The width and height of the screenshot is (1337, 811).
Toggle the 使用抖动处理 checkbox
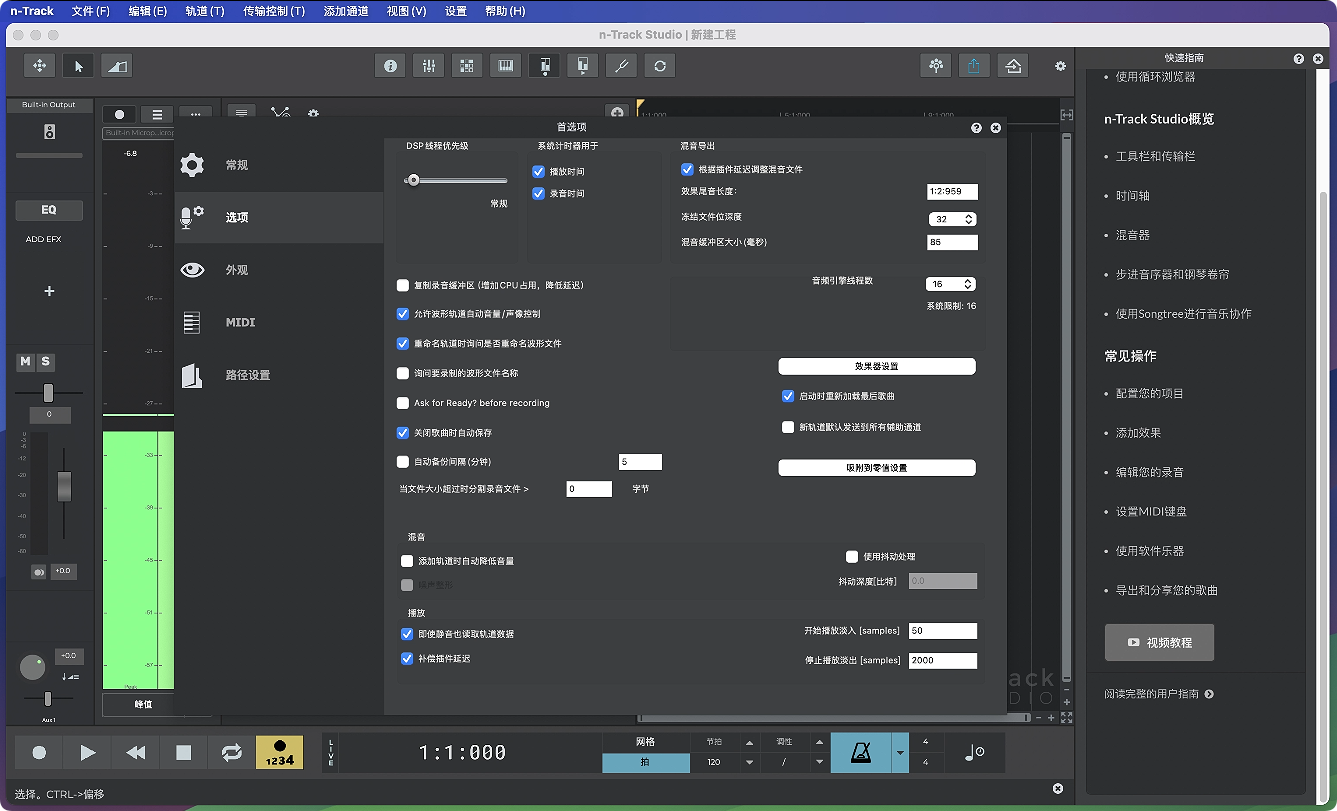click(x=852, y=557)
